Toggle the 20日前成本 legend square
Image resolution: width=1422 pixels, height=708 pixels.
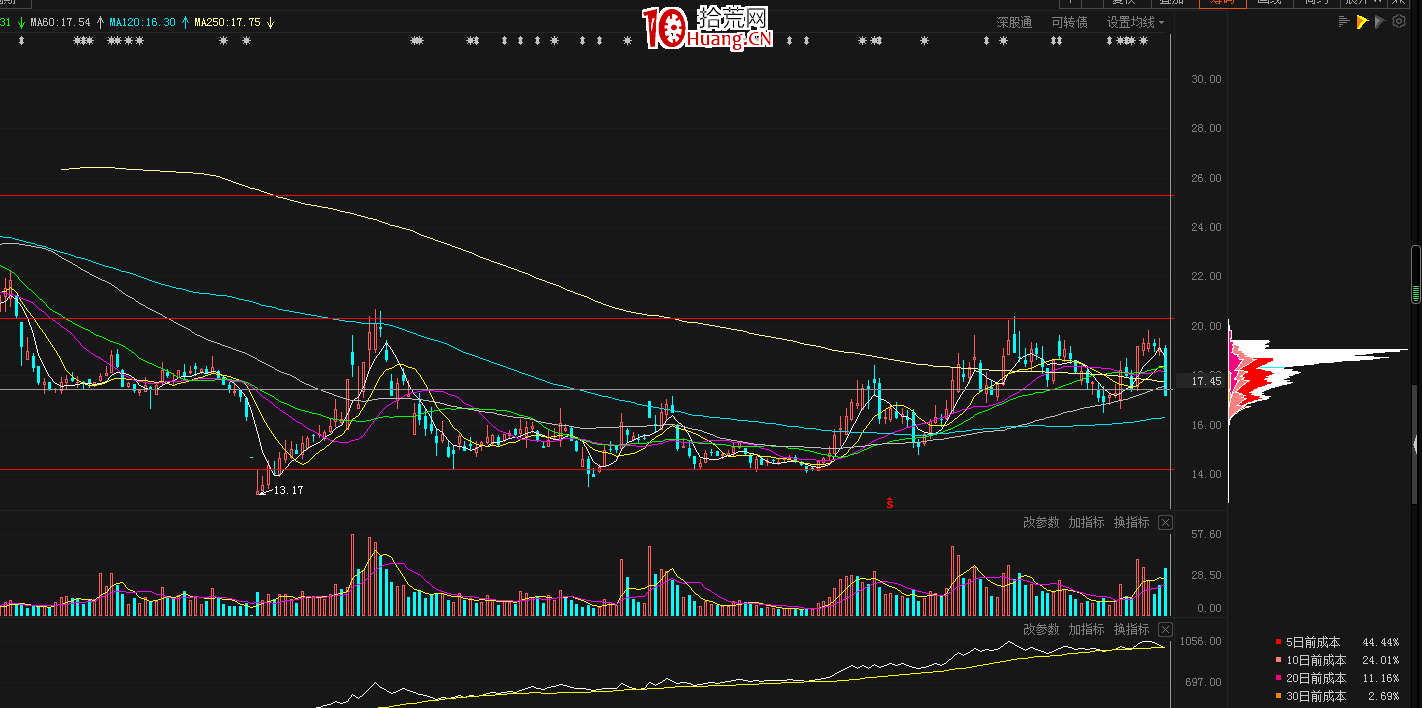pyautogui.click(x=1278, y=678)
